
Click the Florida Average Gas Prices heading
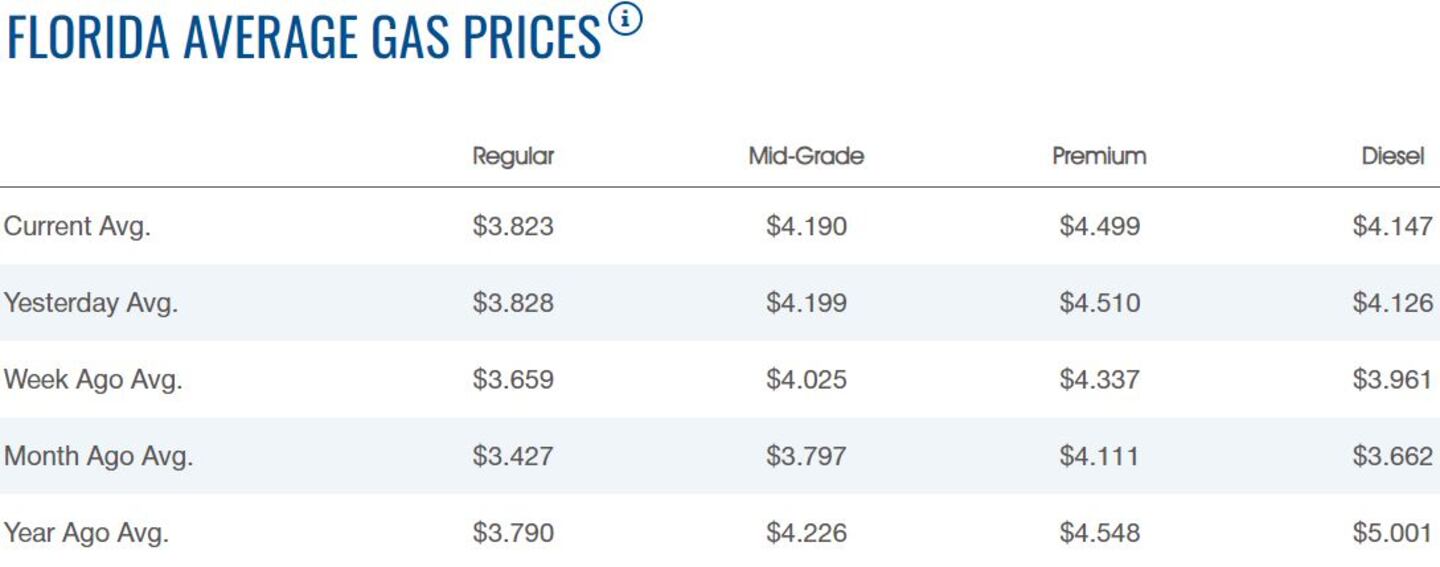point(304,38)
